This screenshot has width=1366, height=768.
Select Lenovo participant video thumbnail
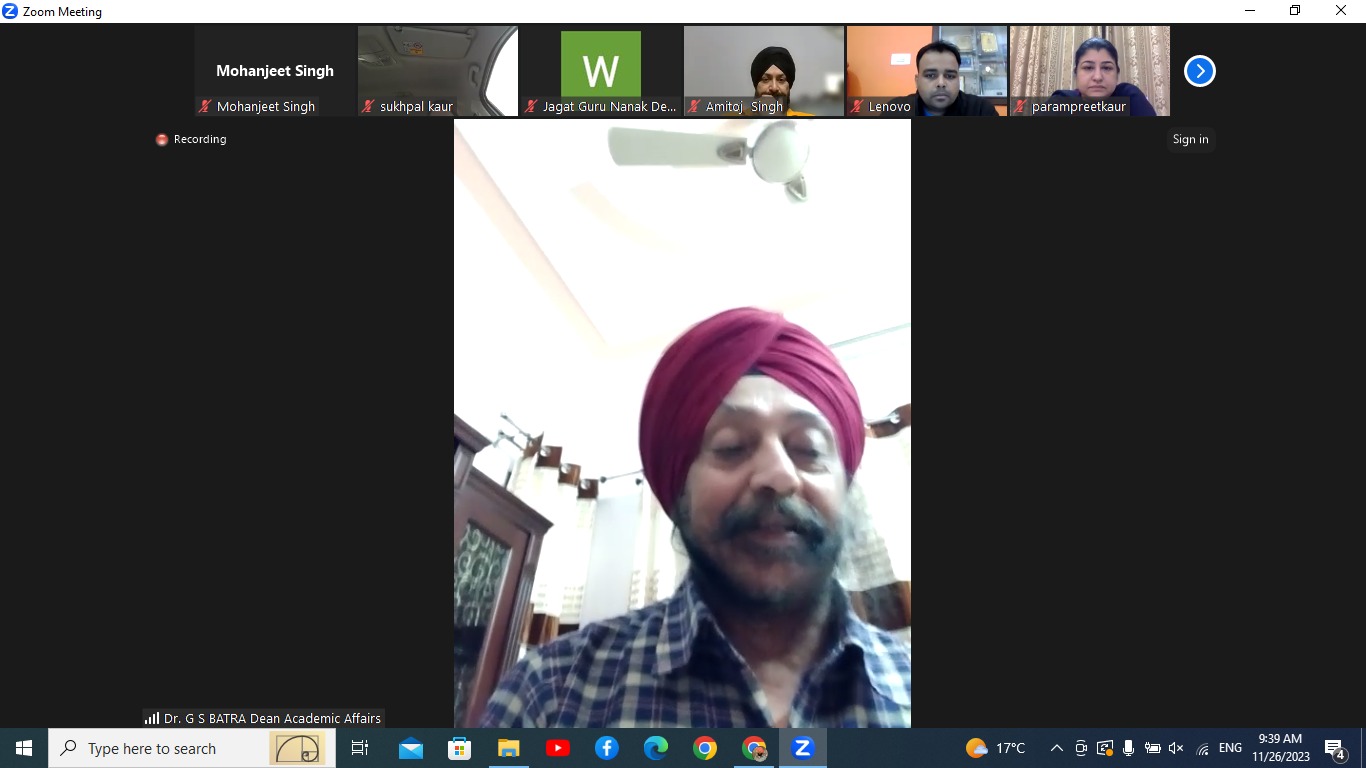pos(927,71)
